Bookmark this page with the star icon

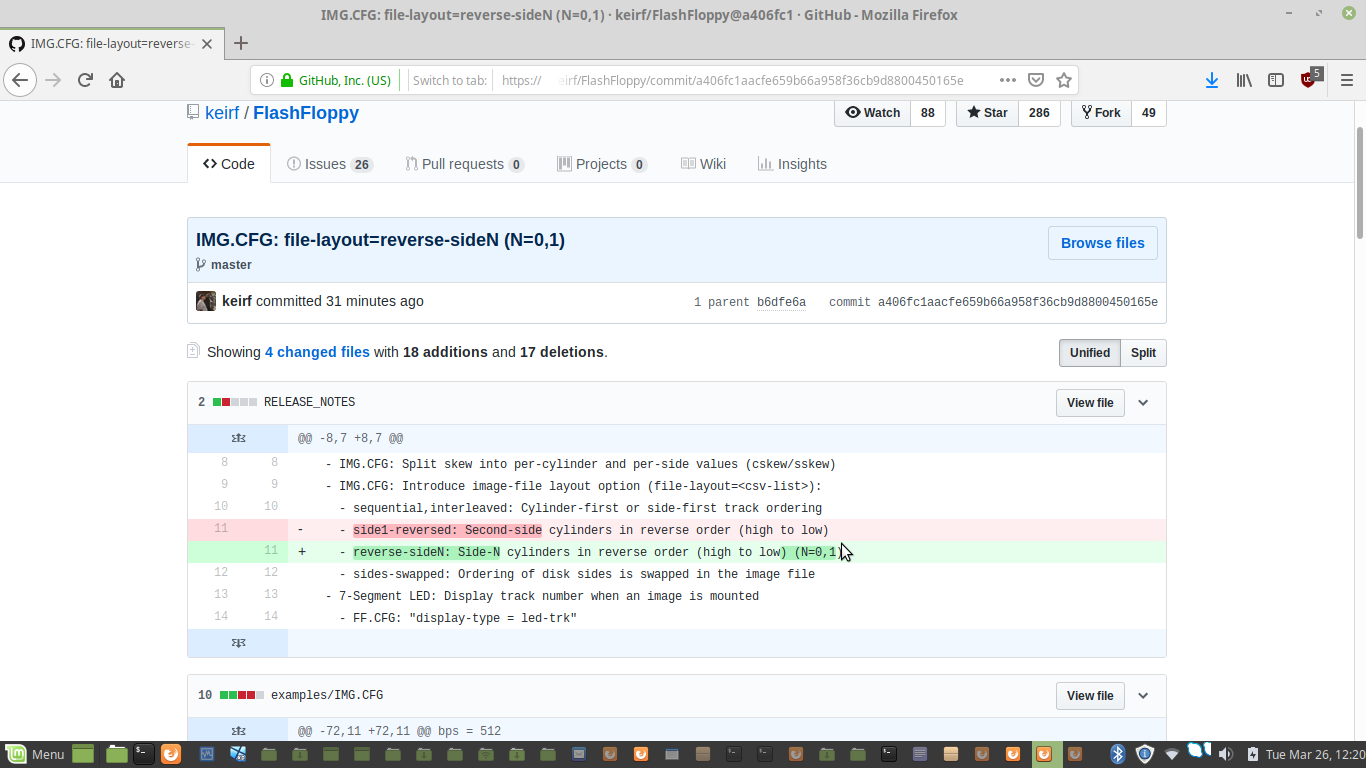pos(1064,80)
